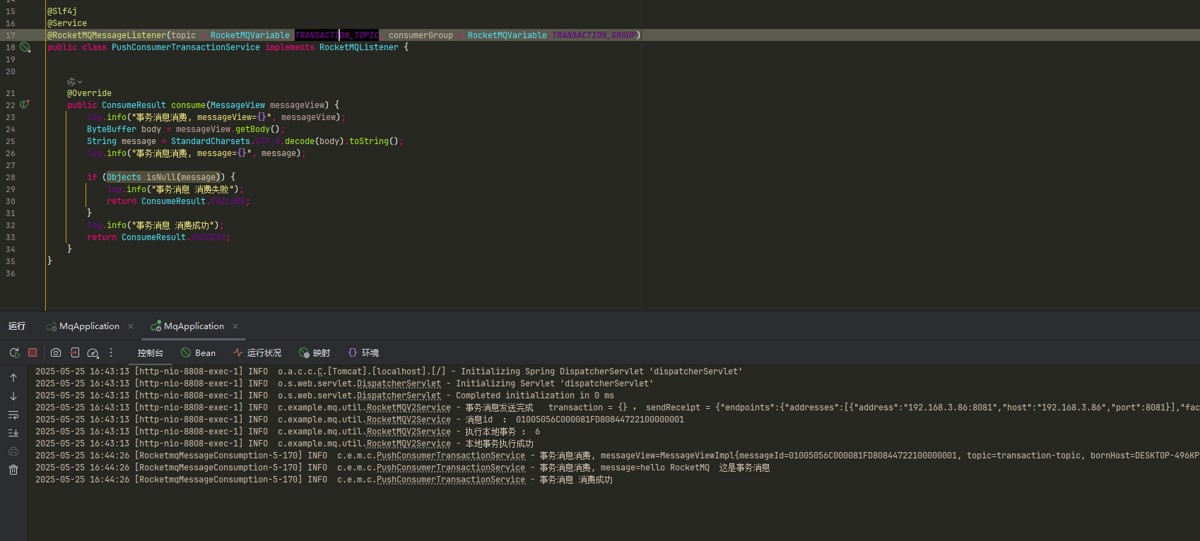Viewport: 1200px width, 541px height.
Task: Expand the author inlay hint dropdown above @Override
Action: 75,82
